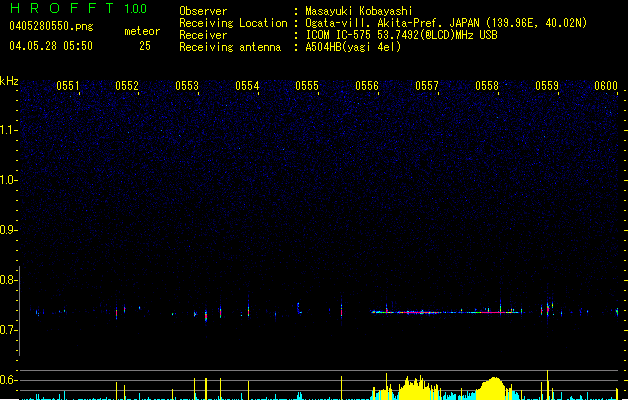Click the long horizontal echo trace after 0556
This screenshot has width=629, height=400.
(x=445, y=312)
